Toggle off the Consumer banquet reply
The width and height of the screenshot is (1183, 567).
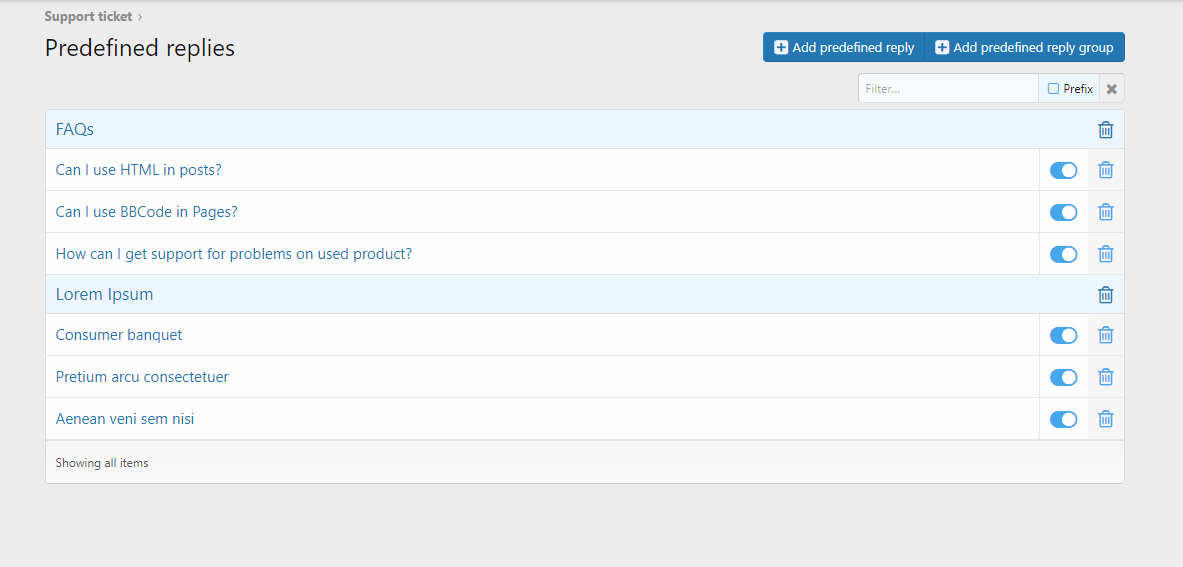pos(1063,335)
